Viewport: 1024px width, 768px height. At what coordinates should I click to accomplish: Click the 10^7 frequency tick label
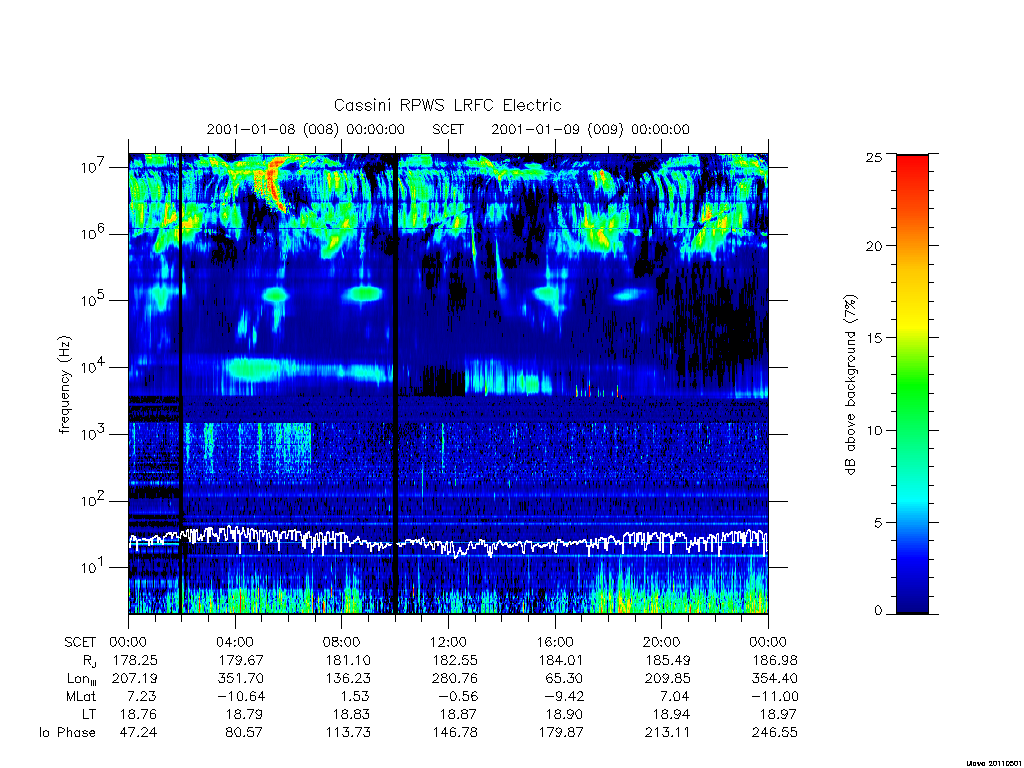coord(94,167)
